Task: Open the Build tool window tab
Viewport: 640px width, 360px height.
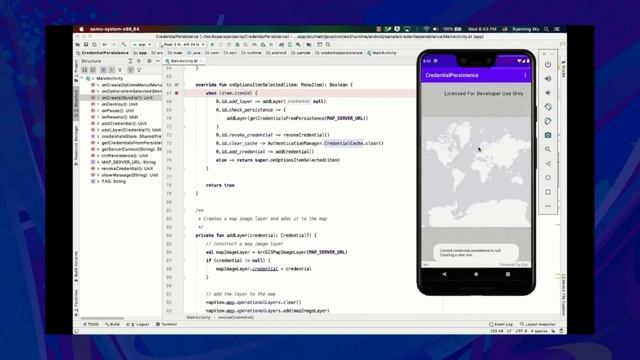Action: point(113,324)
